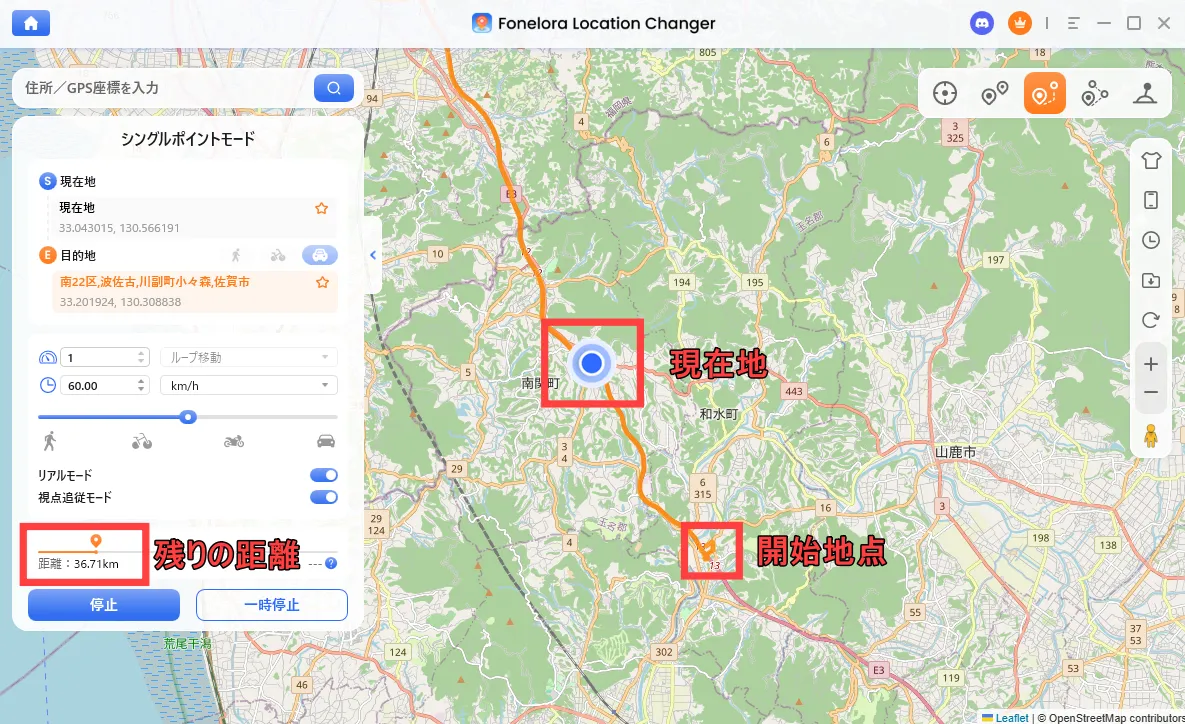Open the km/h unit dropdown
Viewport: 1185px width, 724px height.
pos(249,385)
